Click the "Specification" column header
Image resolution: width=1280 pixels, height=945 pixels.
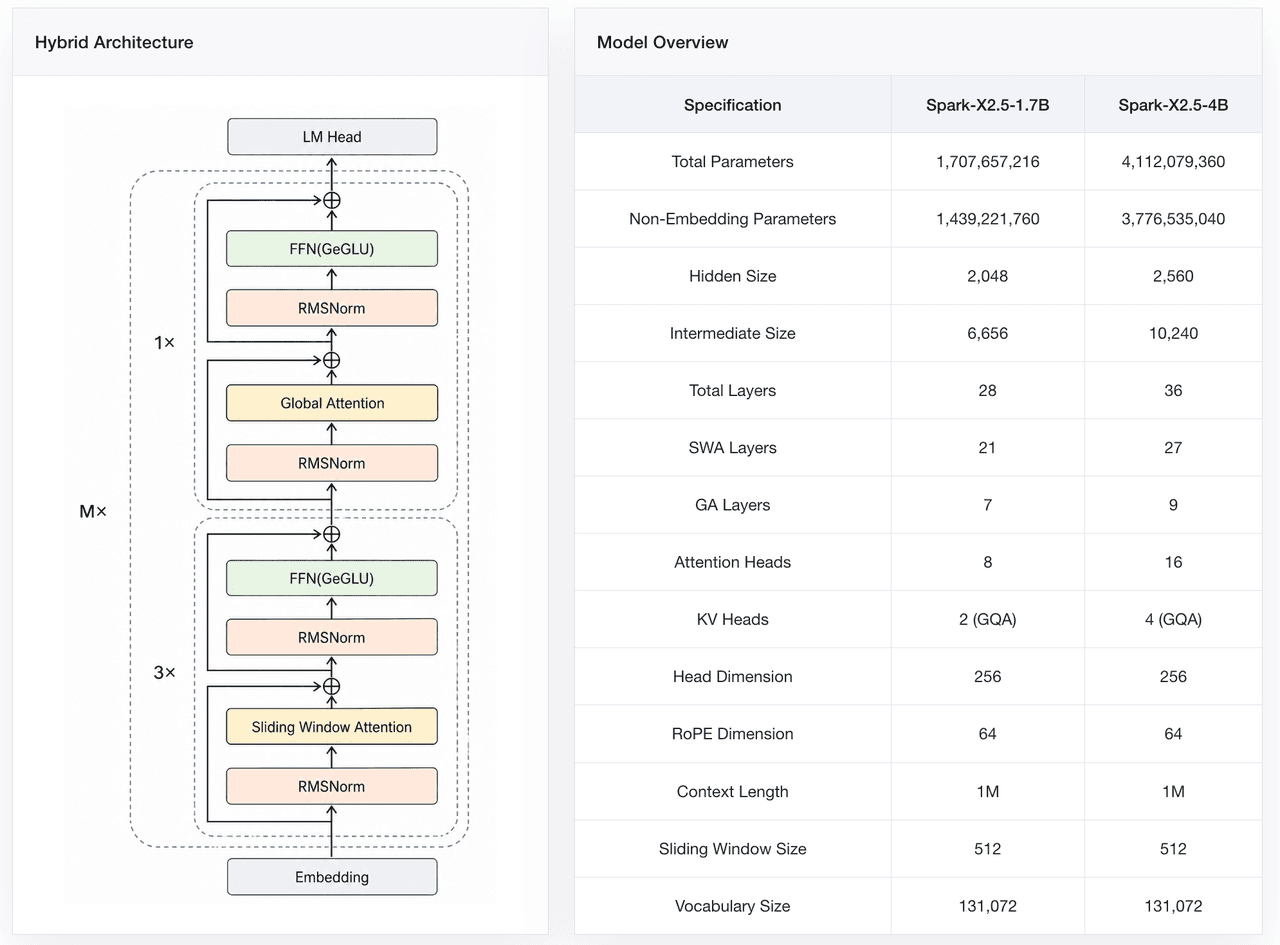[x=733, y=105]
